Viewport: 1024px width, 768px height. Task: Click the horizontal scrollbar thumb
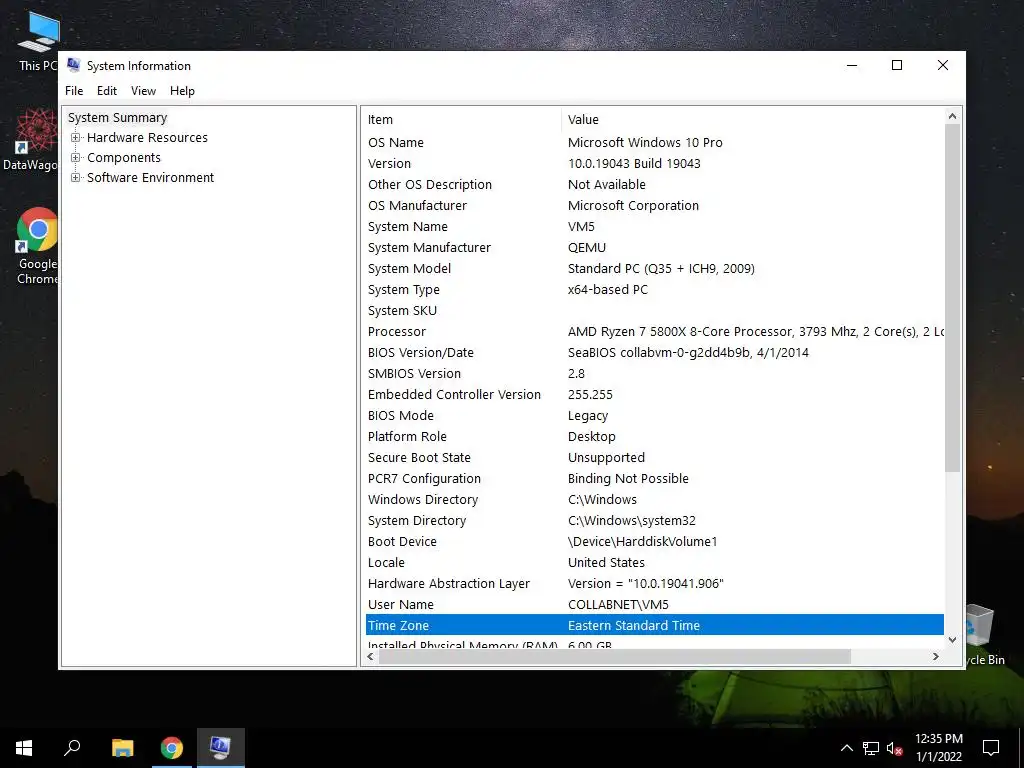click(x=615, y=656)
